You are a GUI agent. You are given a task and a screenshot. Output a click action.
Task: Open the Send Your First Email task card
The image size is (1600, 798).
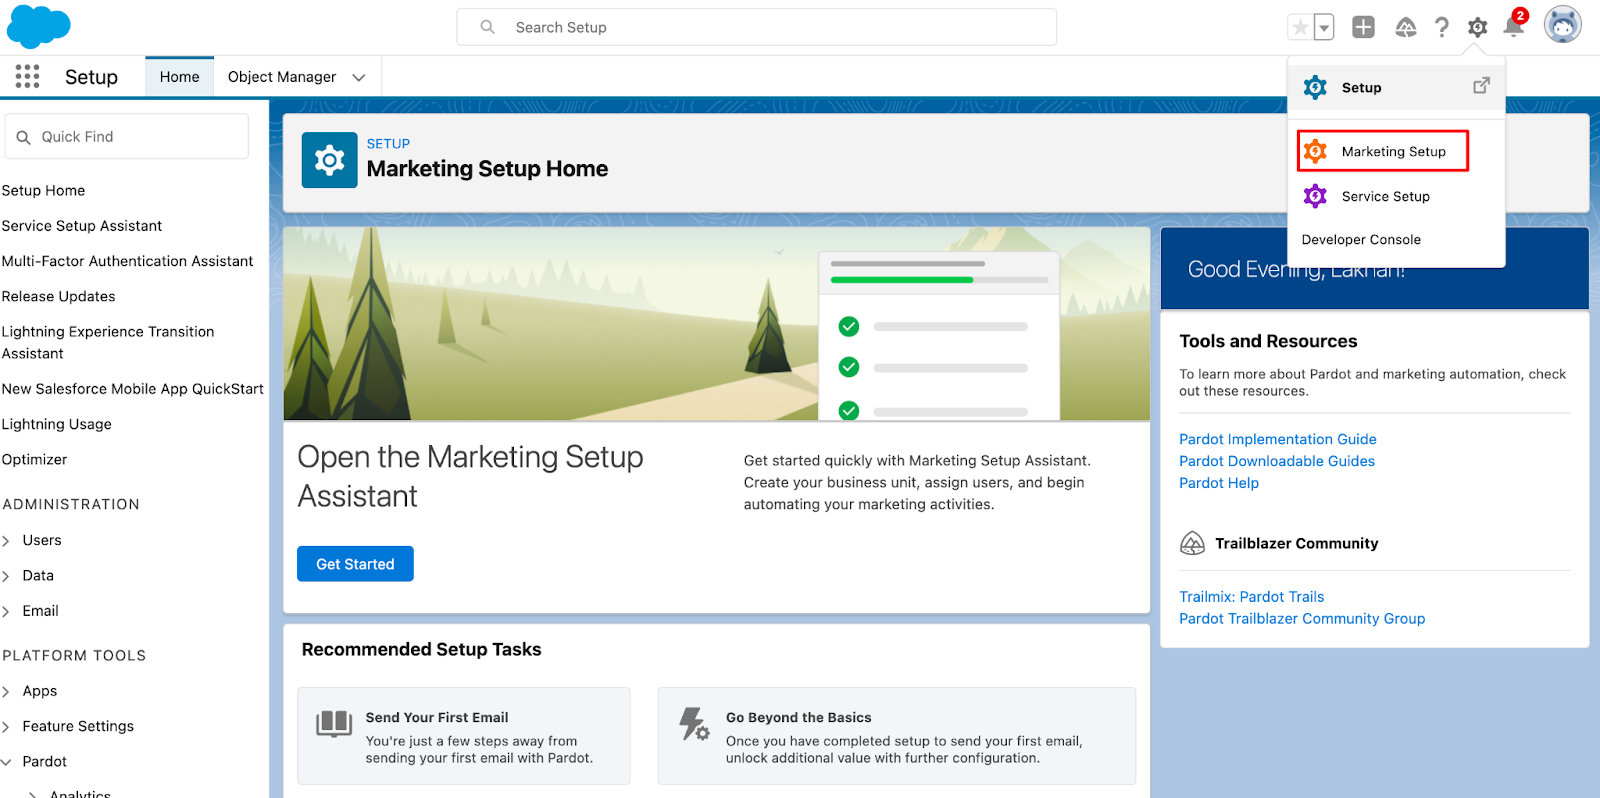[x=464, y=736]
